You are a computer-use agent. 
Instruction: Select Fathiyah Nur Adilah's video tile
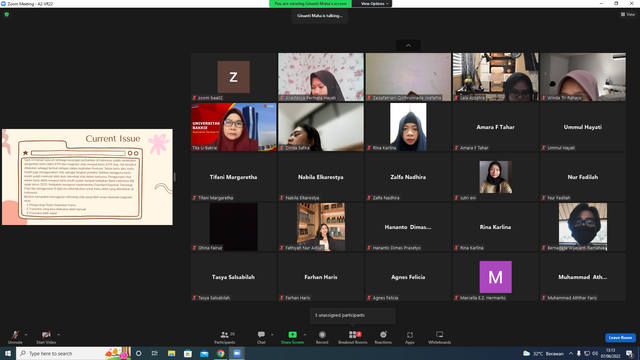pos(321,227)
